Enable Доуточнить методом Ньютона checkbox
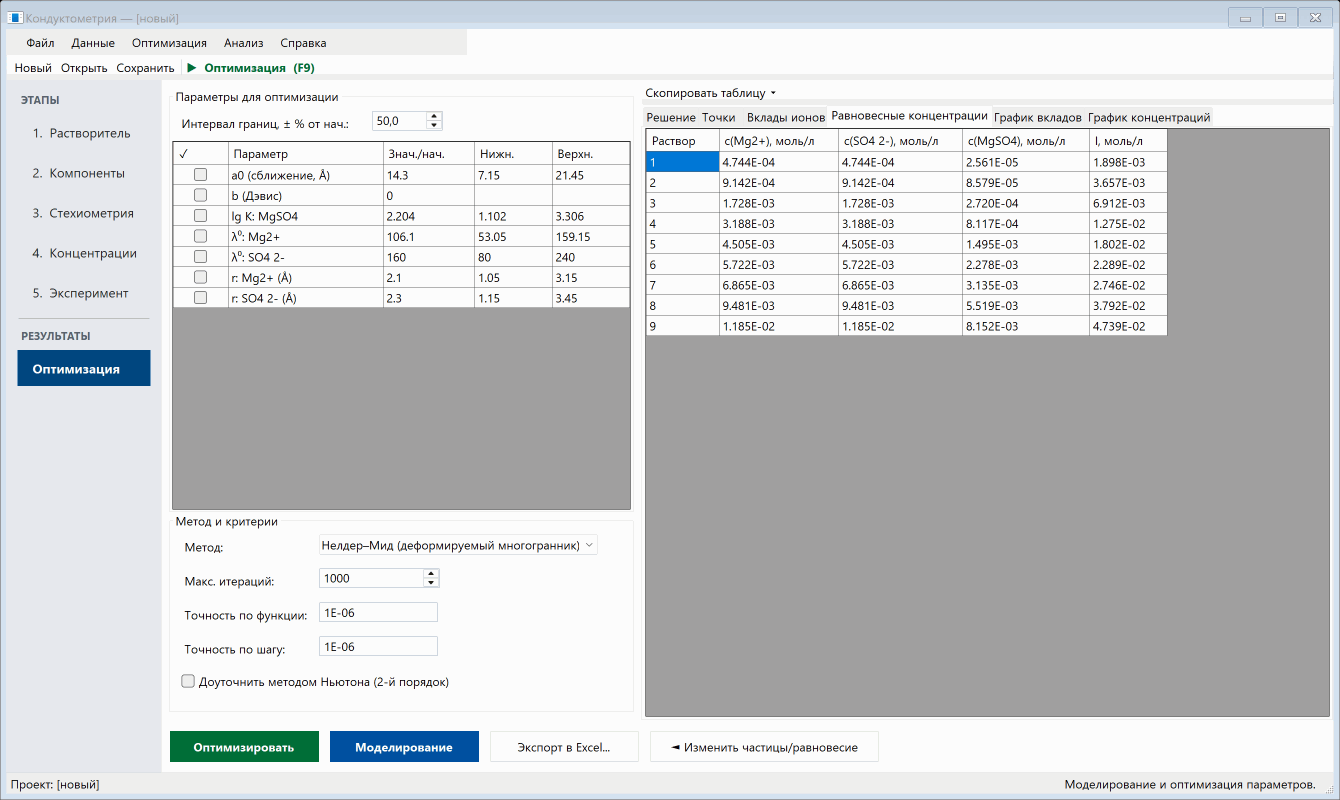The width and height of the screenshot is (1340, 800). pyautogui.click(x=188, y=681)
